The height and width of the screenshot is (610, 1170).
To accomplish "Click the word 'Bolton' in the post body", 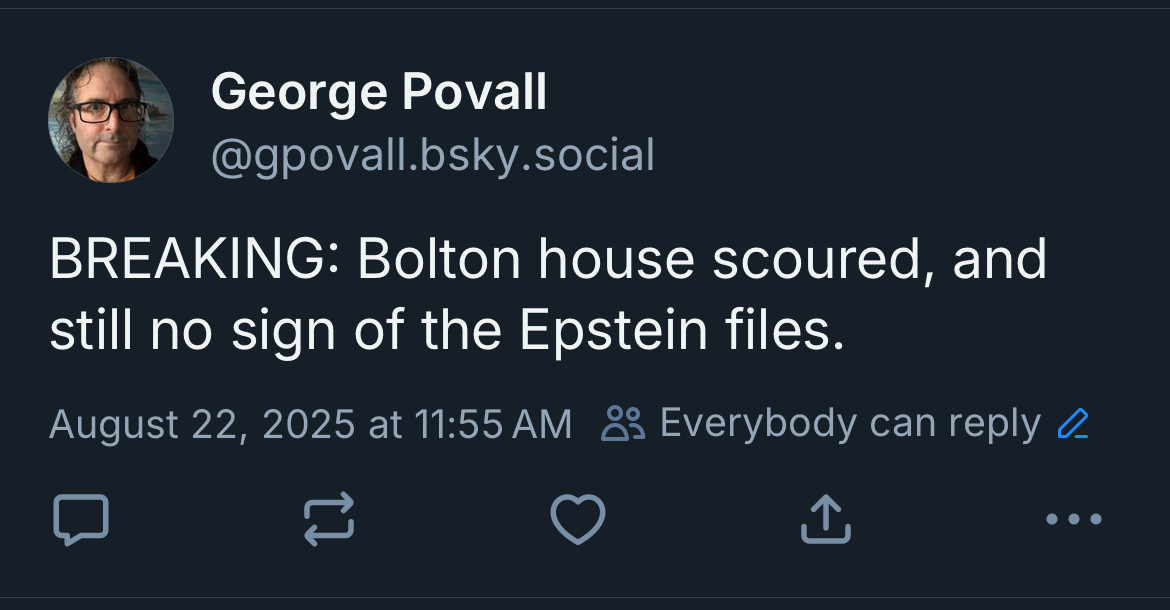I will pos(439,260).
